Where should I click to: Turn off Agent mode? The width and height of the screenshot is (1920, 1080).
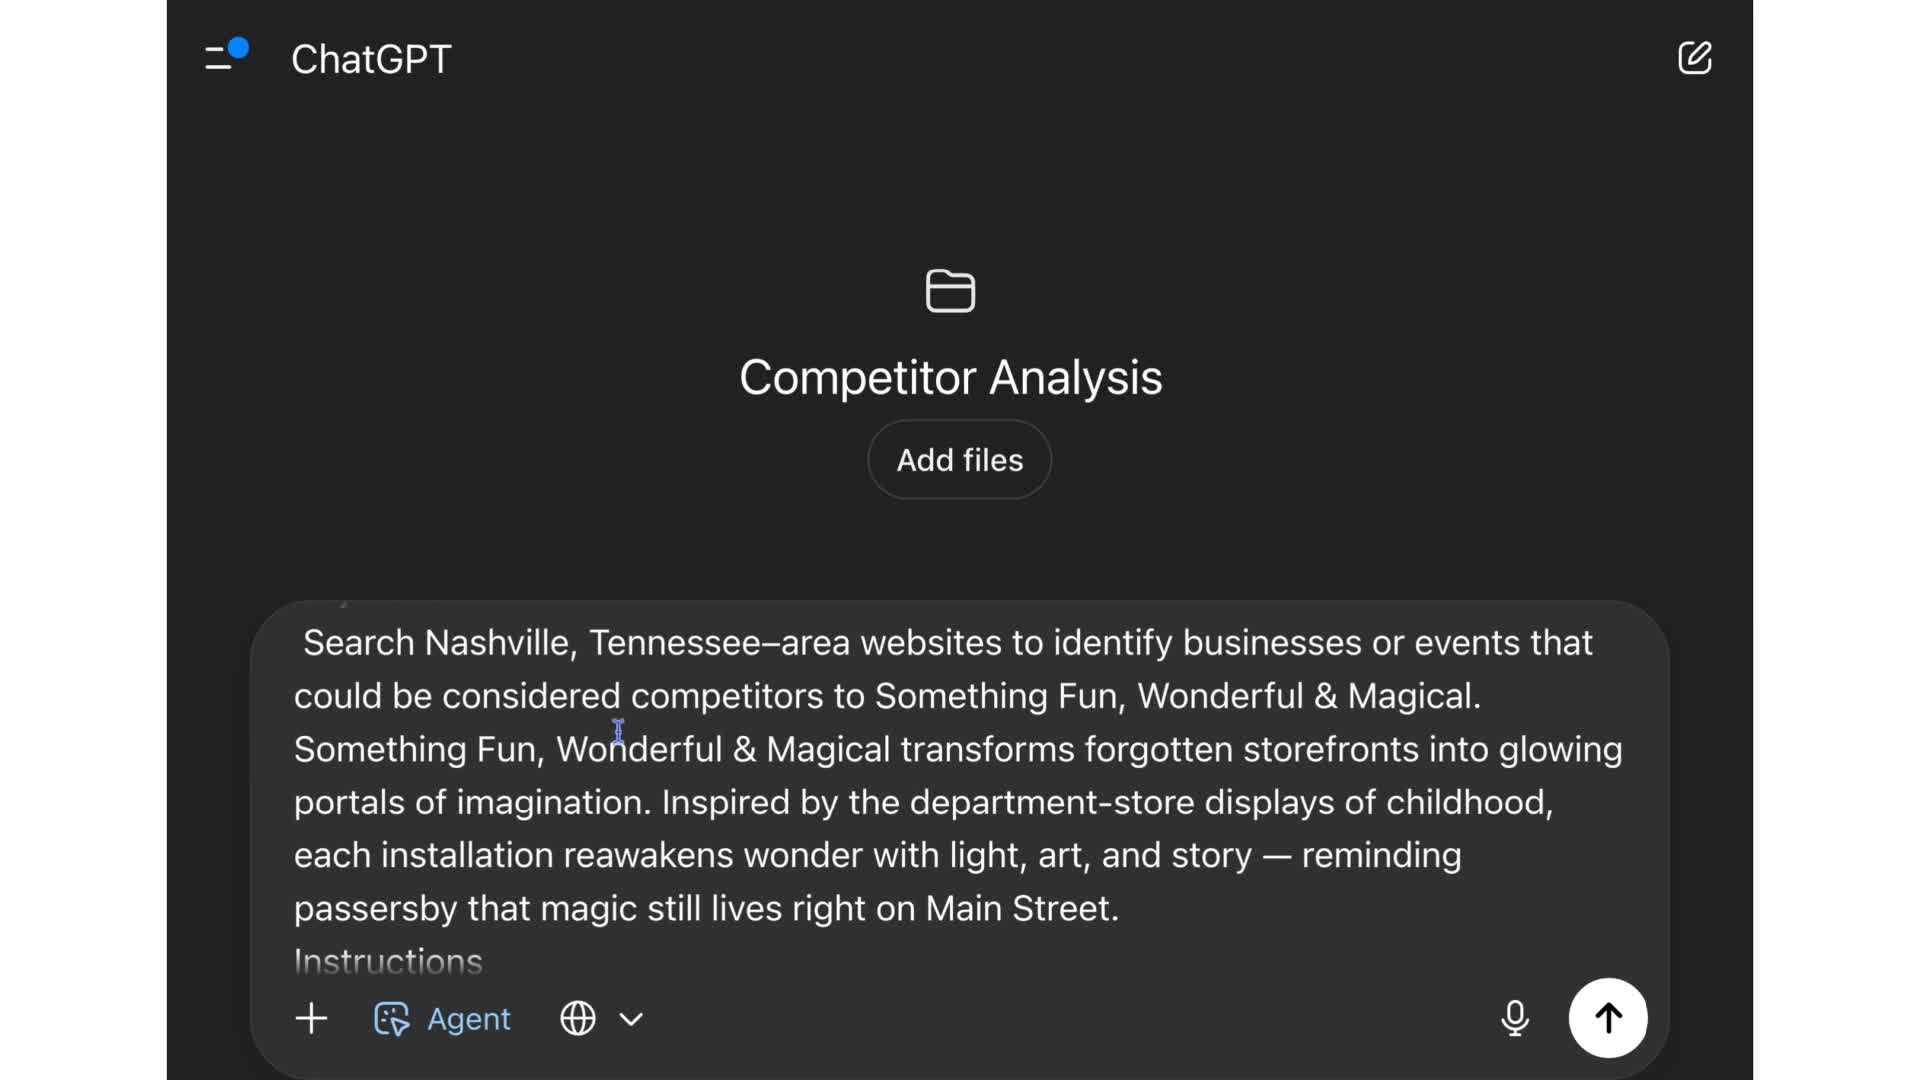click(x=442, y=1018)
